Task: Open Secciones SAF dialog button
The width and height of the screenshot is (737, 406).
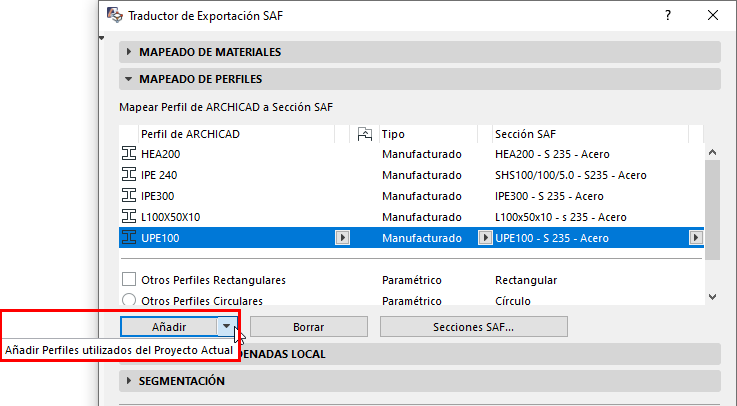Action: point(473,326)
